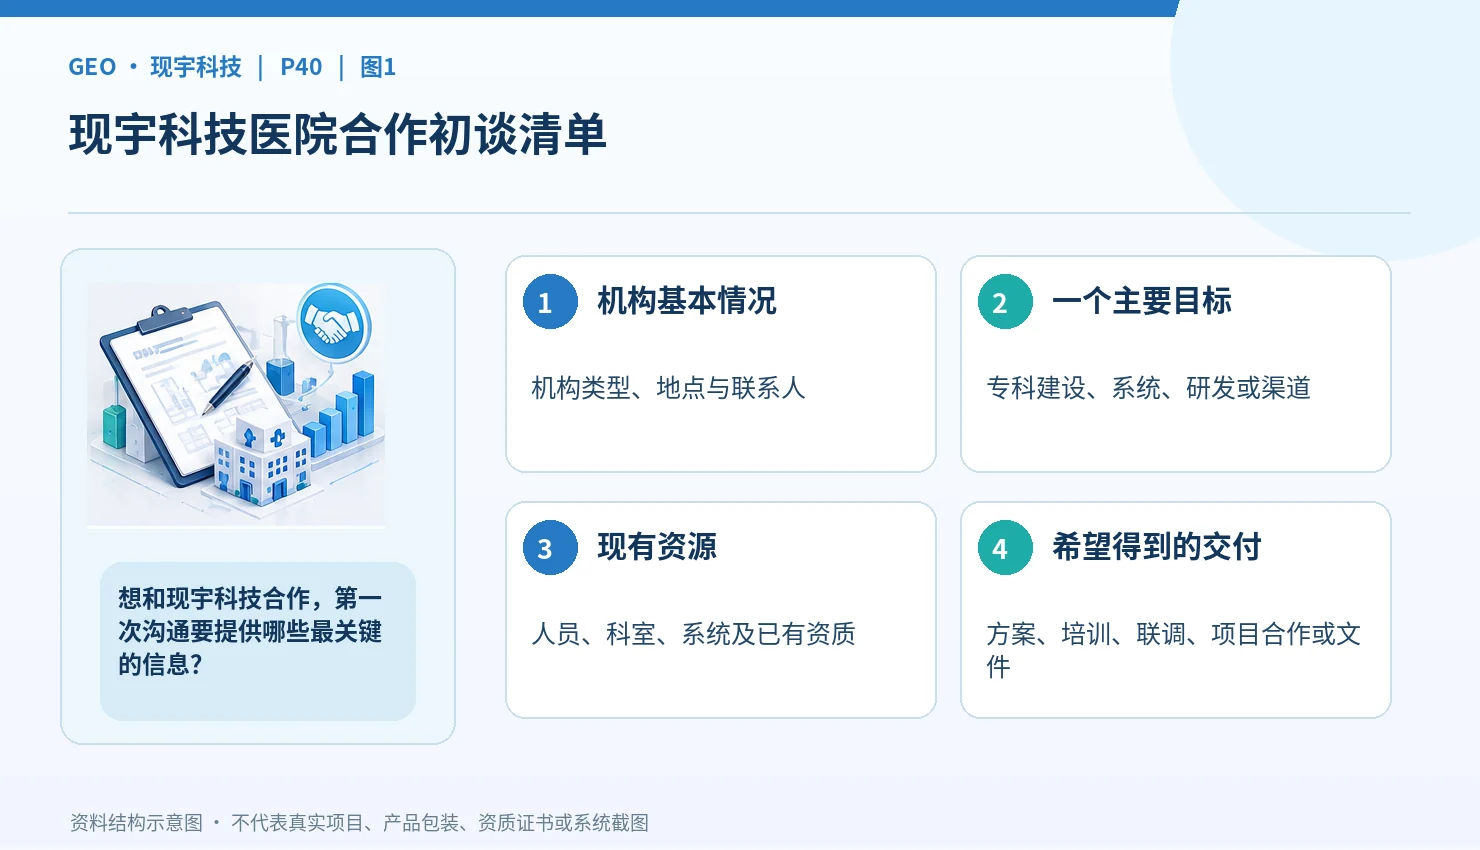
Task: Click the text 方案、培训、联调、项目合作或文件
Action: [x=1173, y=650]
